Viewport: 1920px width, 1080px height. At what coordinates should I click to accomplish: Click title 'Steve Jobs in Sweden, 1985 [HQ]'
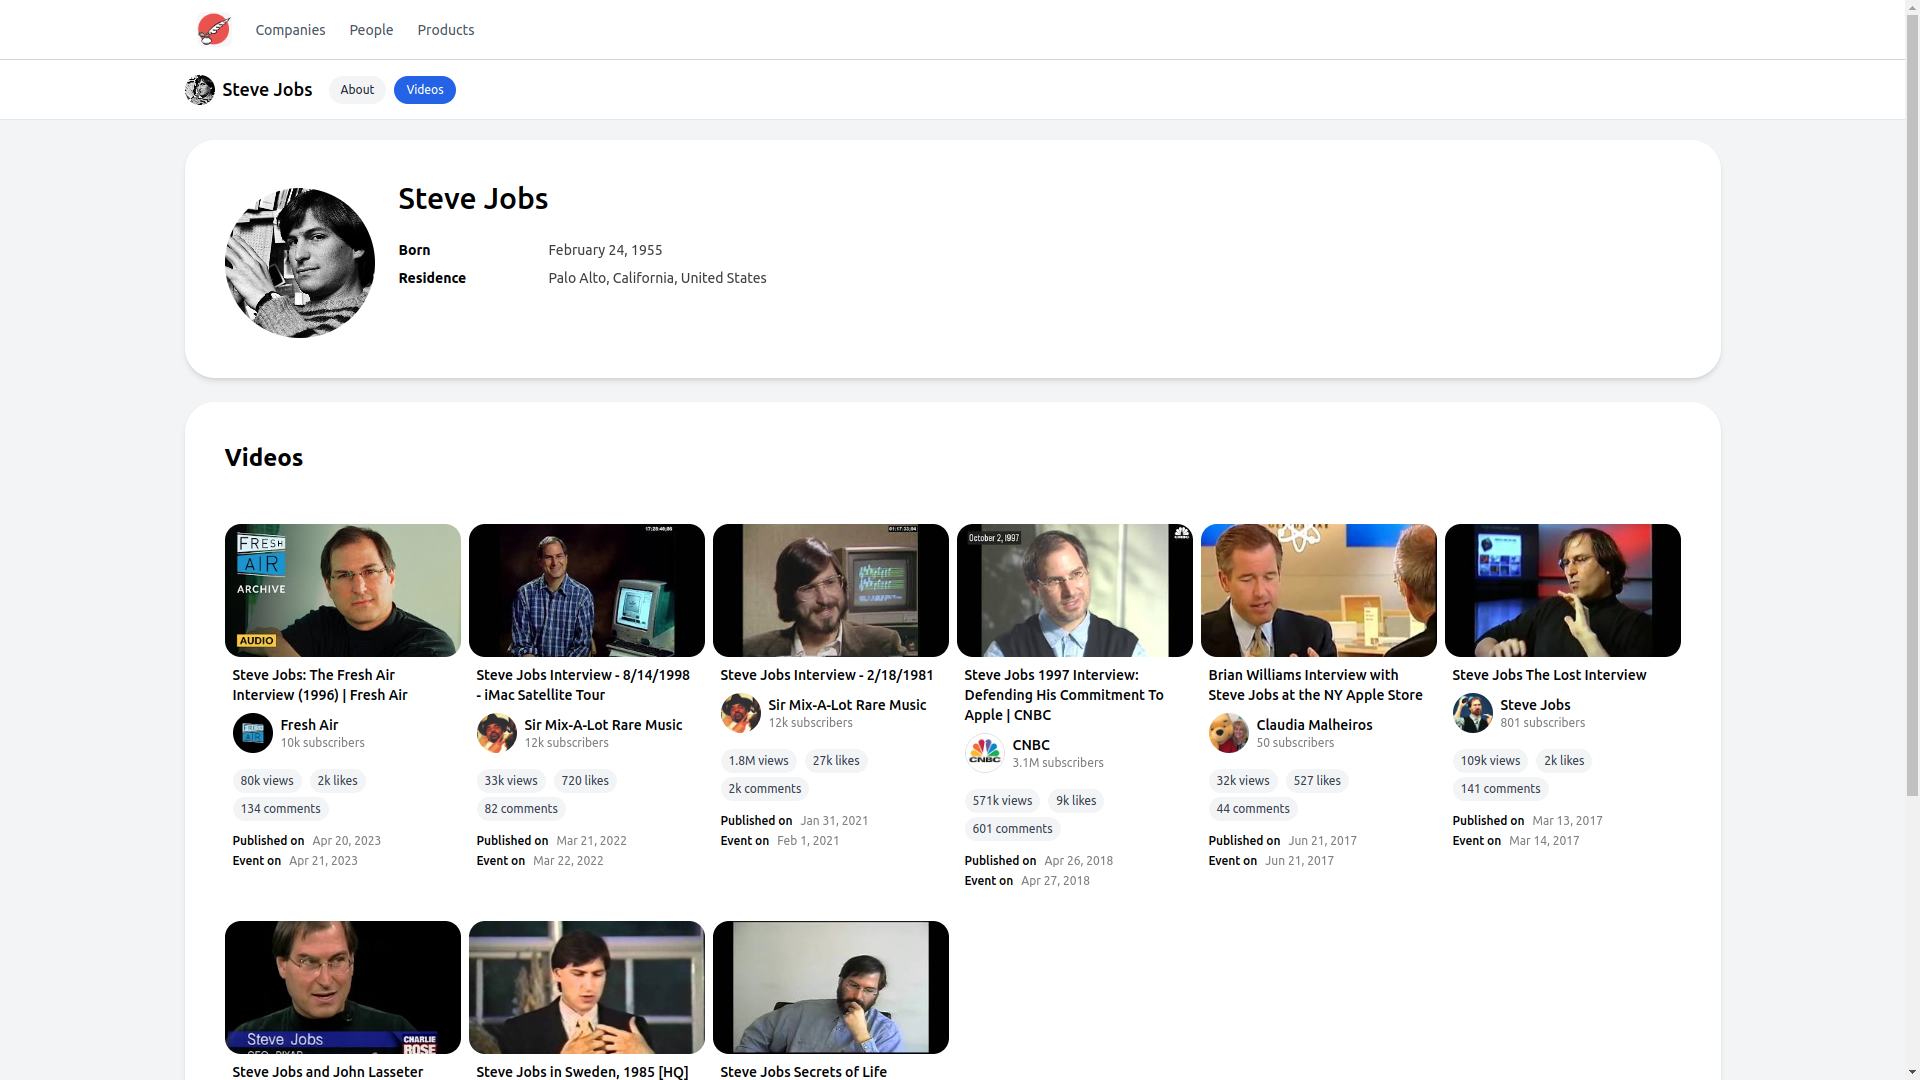click(582, 1071)
